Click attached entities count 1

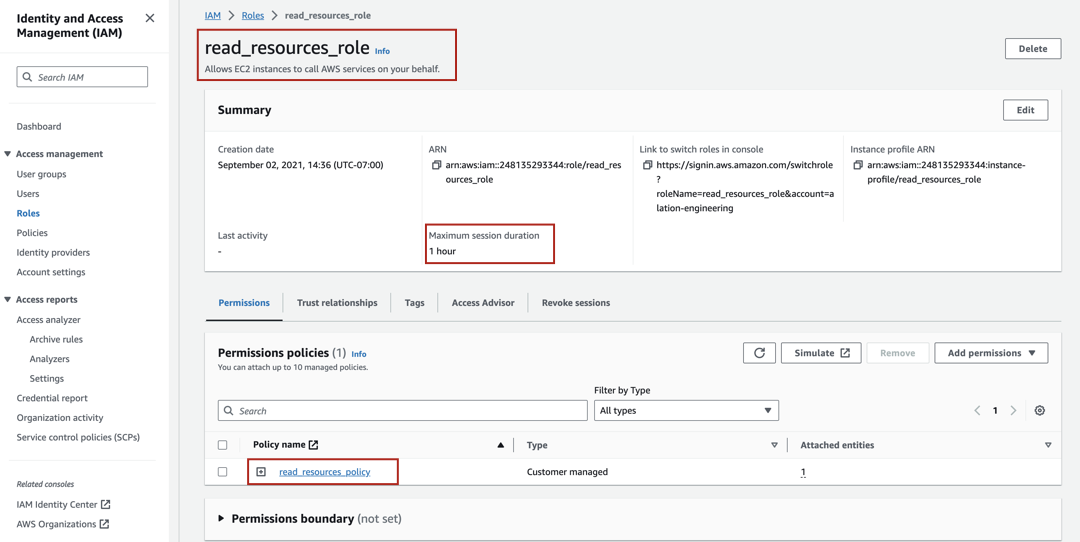[x=803, y=472]
